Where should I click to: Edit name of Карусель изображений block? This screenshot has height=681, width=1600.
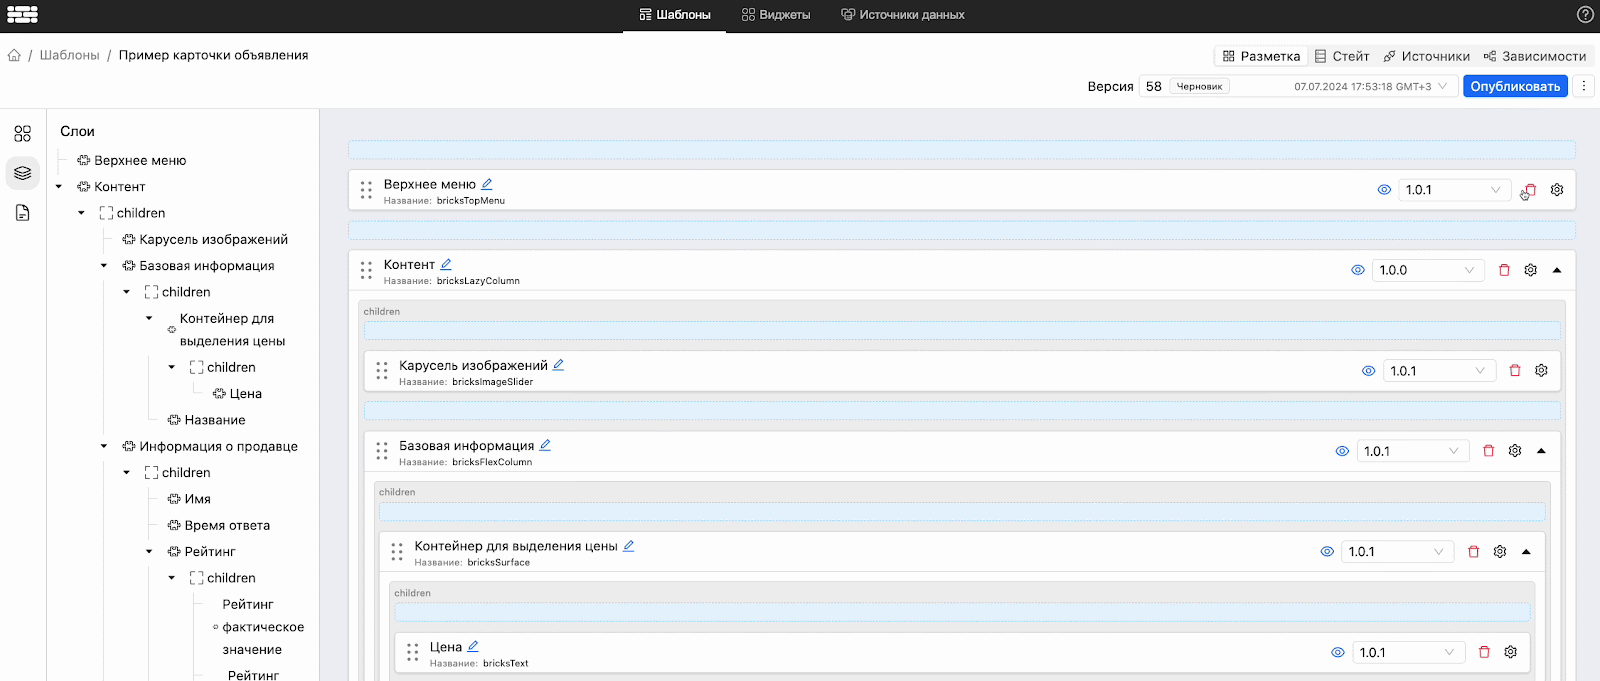pyautogui.click(x=559, y=365)
